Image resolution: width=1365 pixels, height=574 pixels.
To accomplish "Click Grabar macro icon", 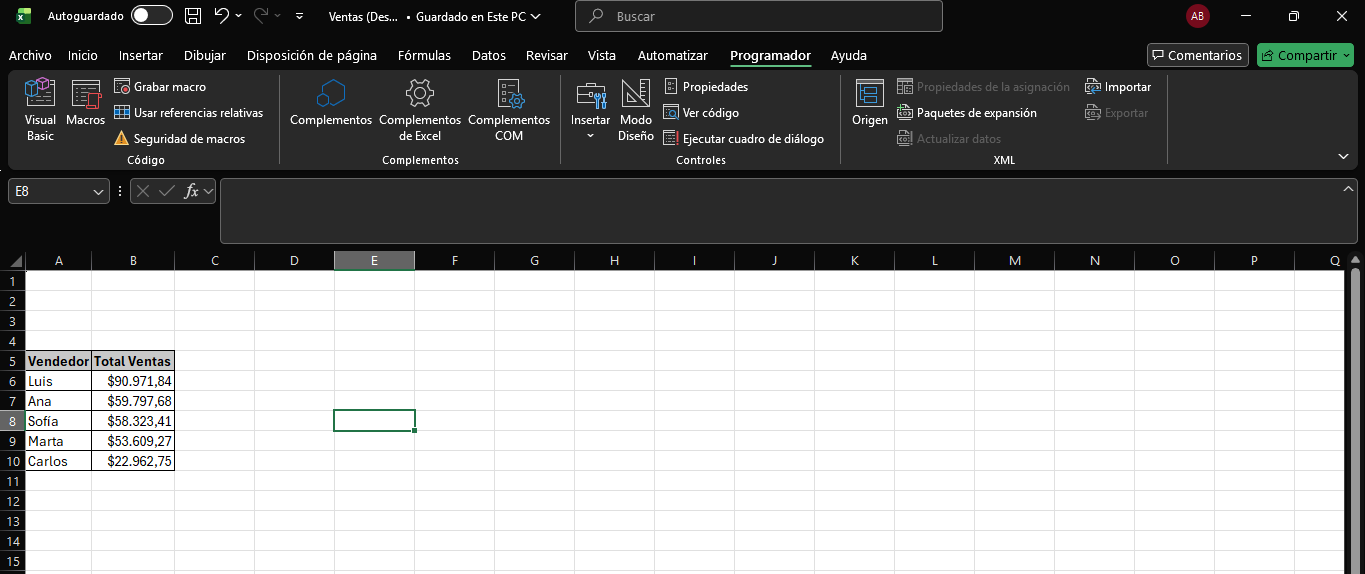I will pyautogui.click(x=122, y=87).
